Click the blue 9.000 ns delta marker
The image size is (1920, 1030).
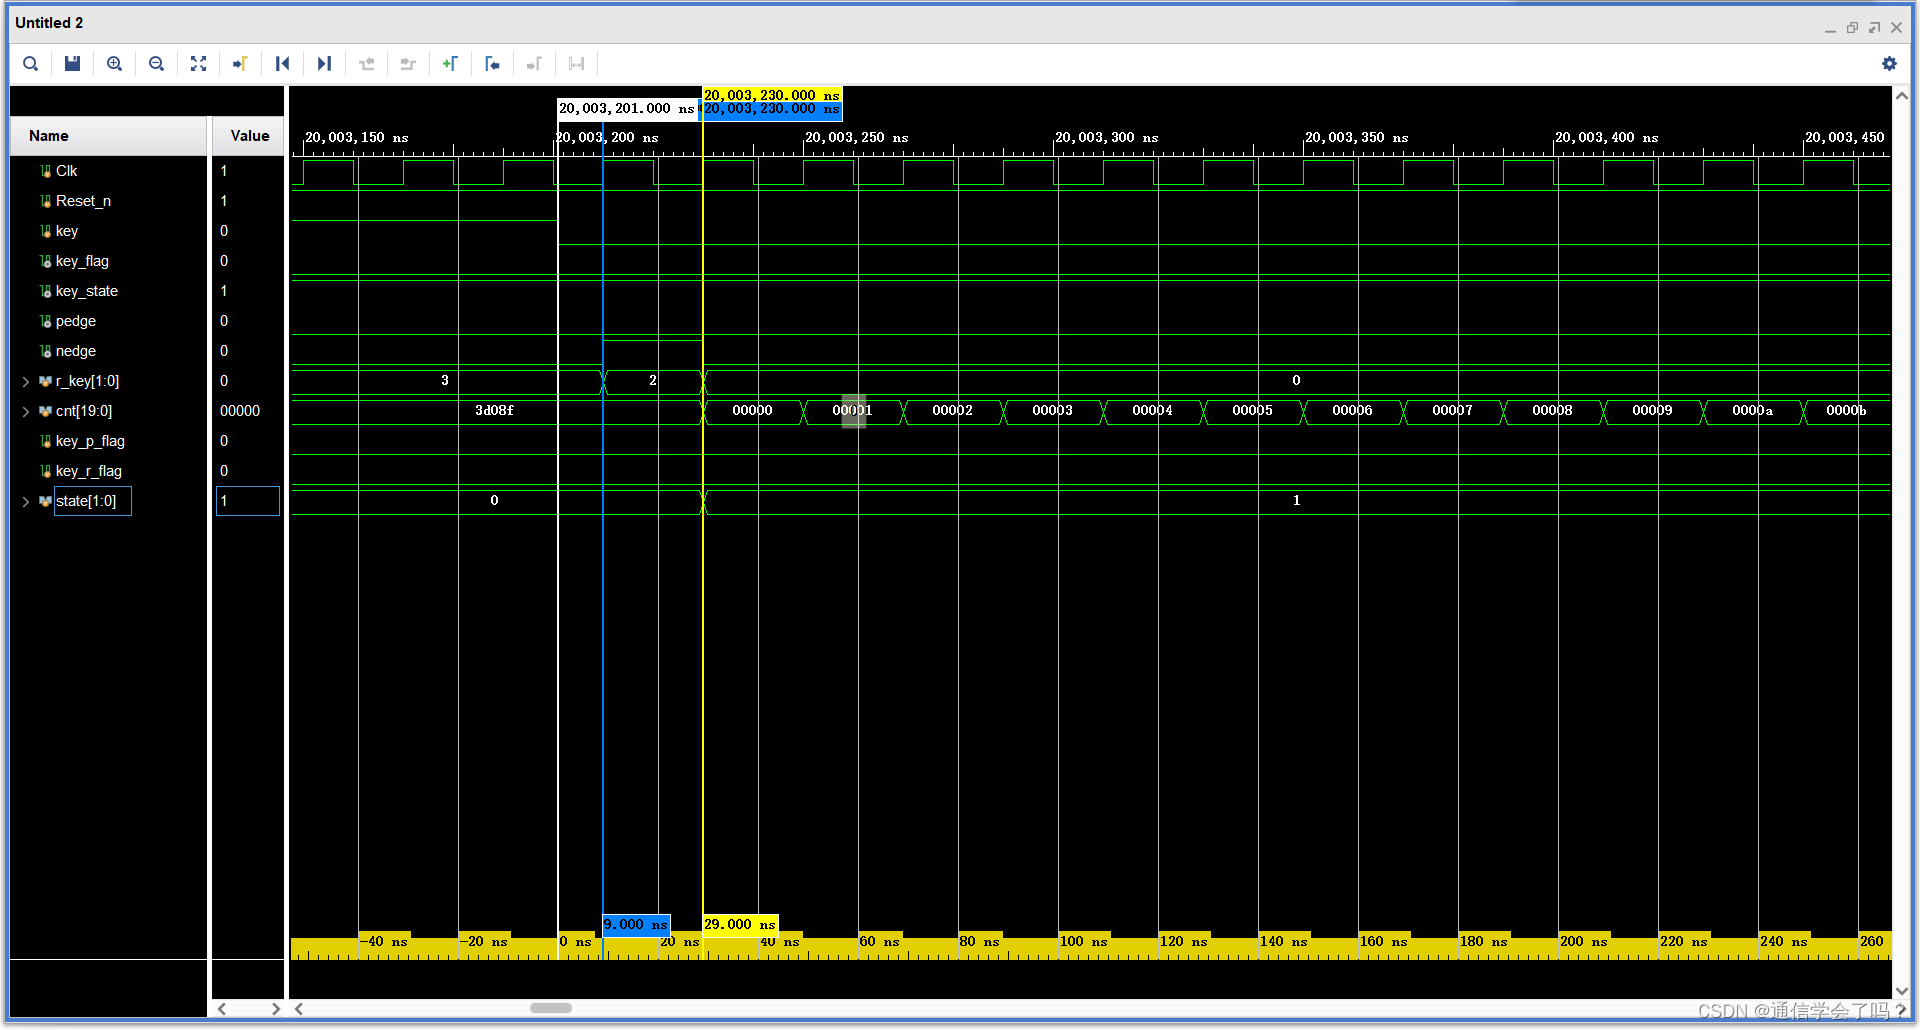pos(636,925)
